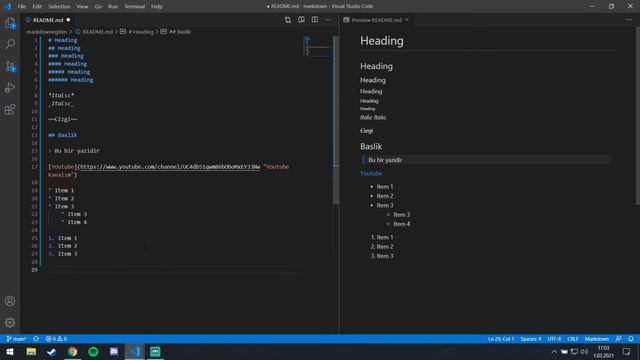Click volume icon in system tray

click(x=584, y=351)
